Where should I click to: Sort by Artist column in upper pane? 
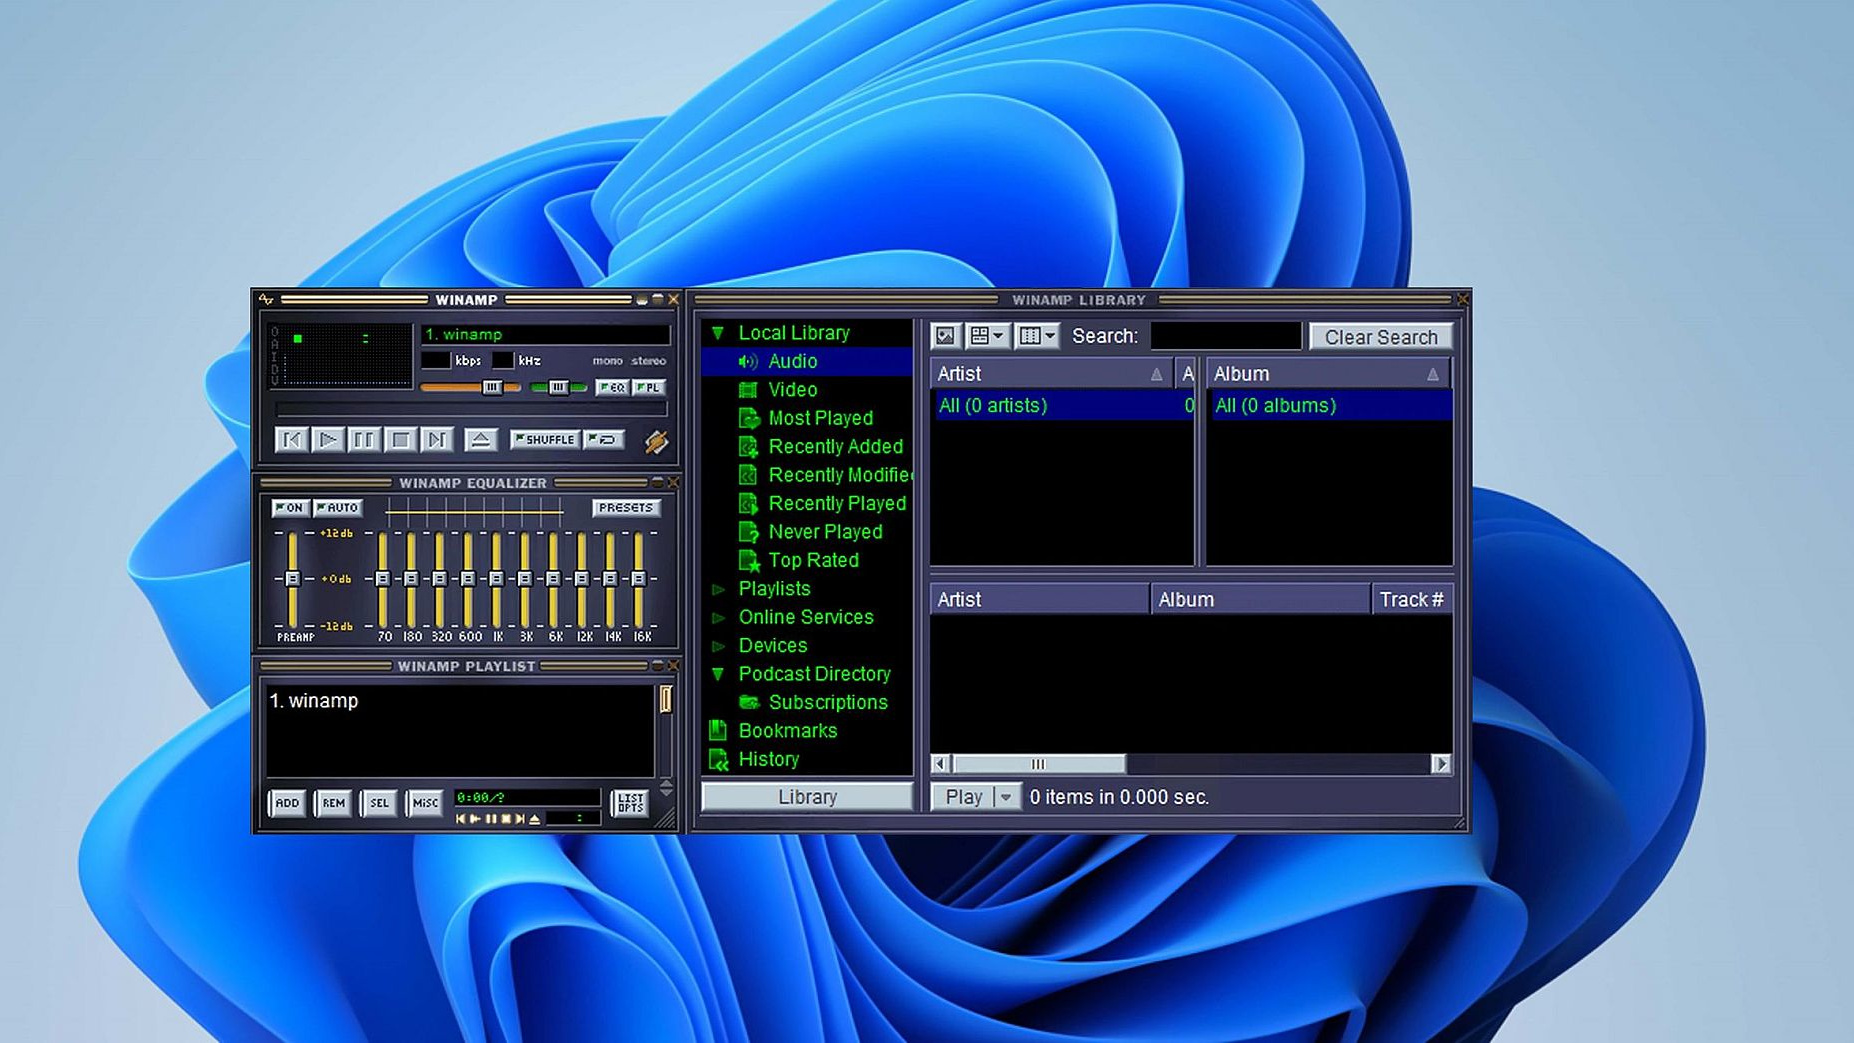pos(1052,374)
